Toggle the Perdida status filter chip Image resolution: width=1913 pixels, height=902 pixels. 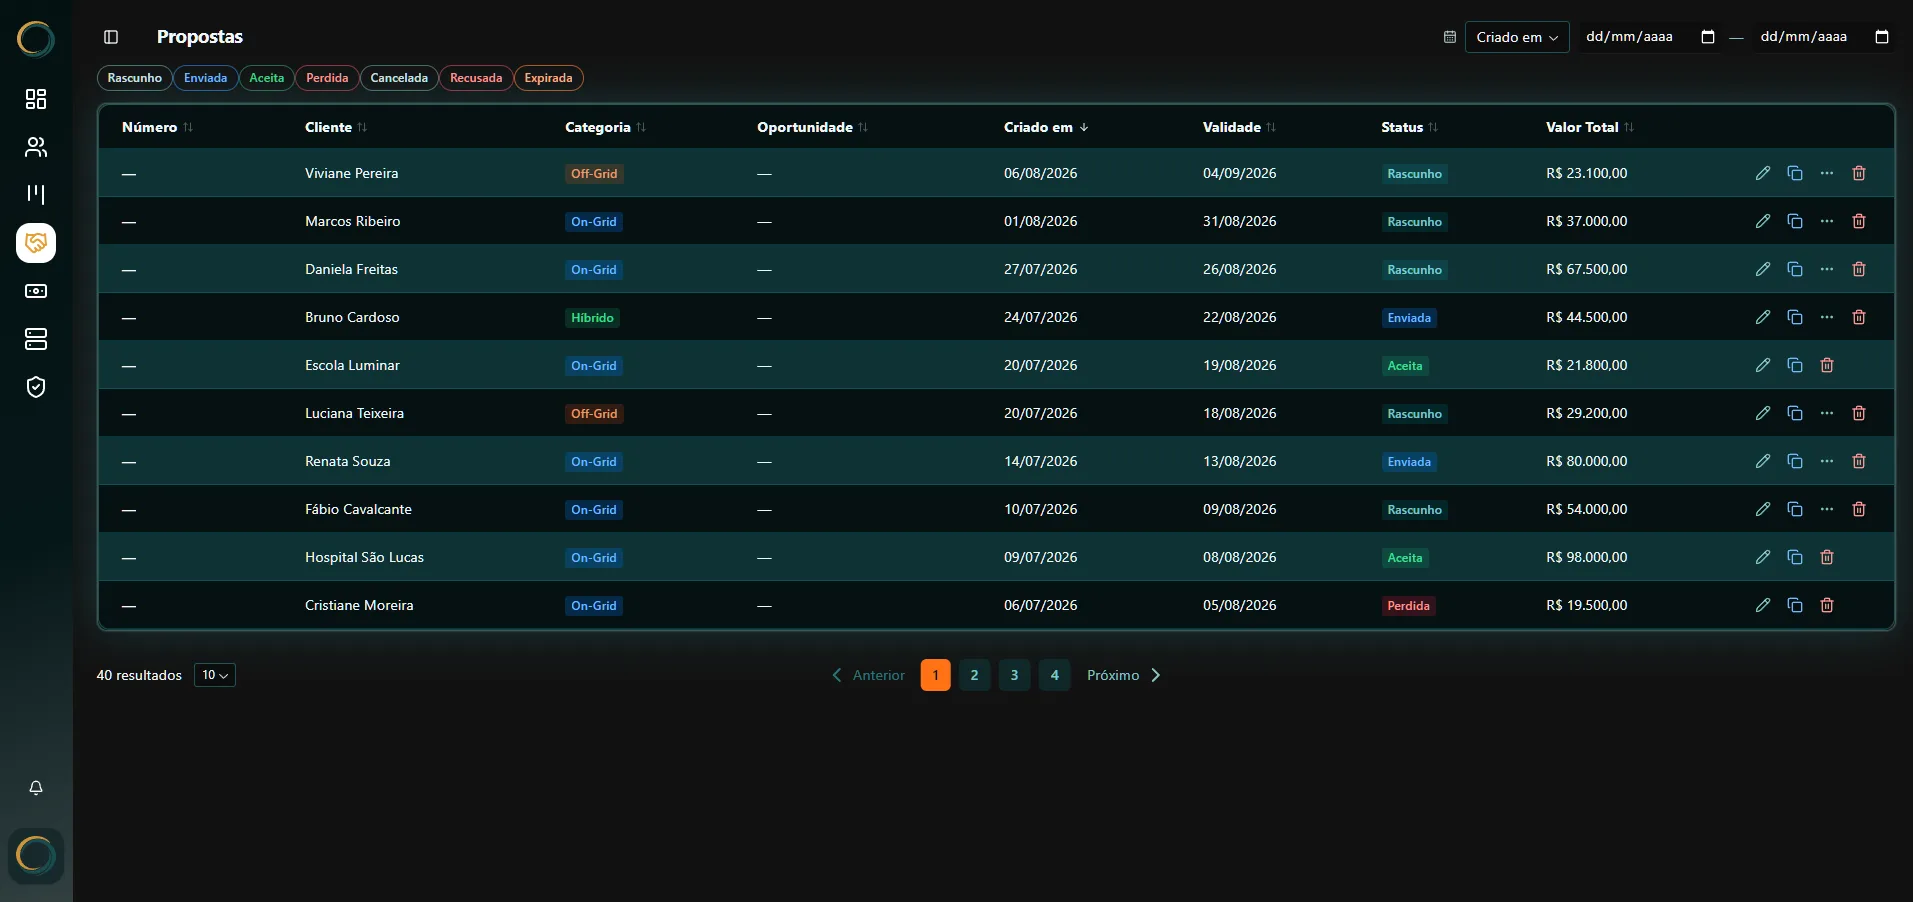(x=327, y=78)
